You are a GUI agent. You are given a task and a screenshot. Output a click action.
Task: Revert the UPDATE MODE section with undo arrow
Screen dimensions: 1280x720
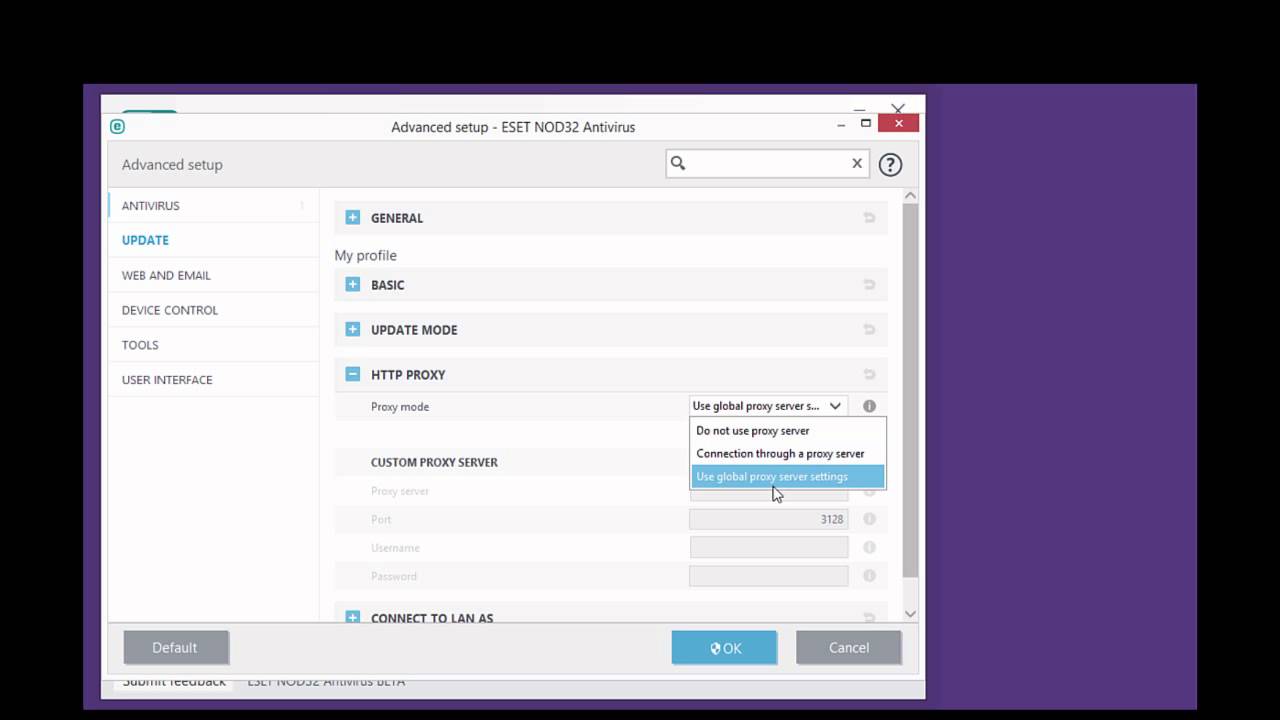tap(869, 330)
